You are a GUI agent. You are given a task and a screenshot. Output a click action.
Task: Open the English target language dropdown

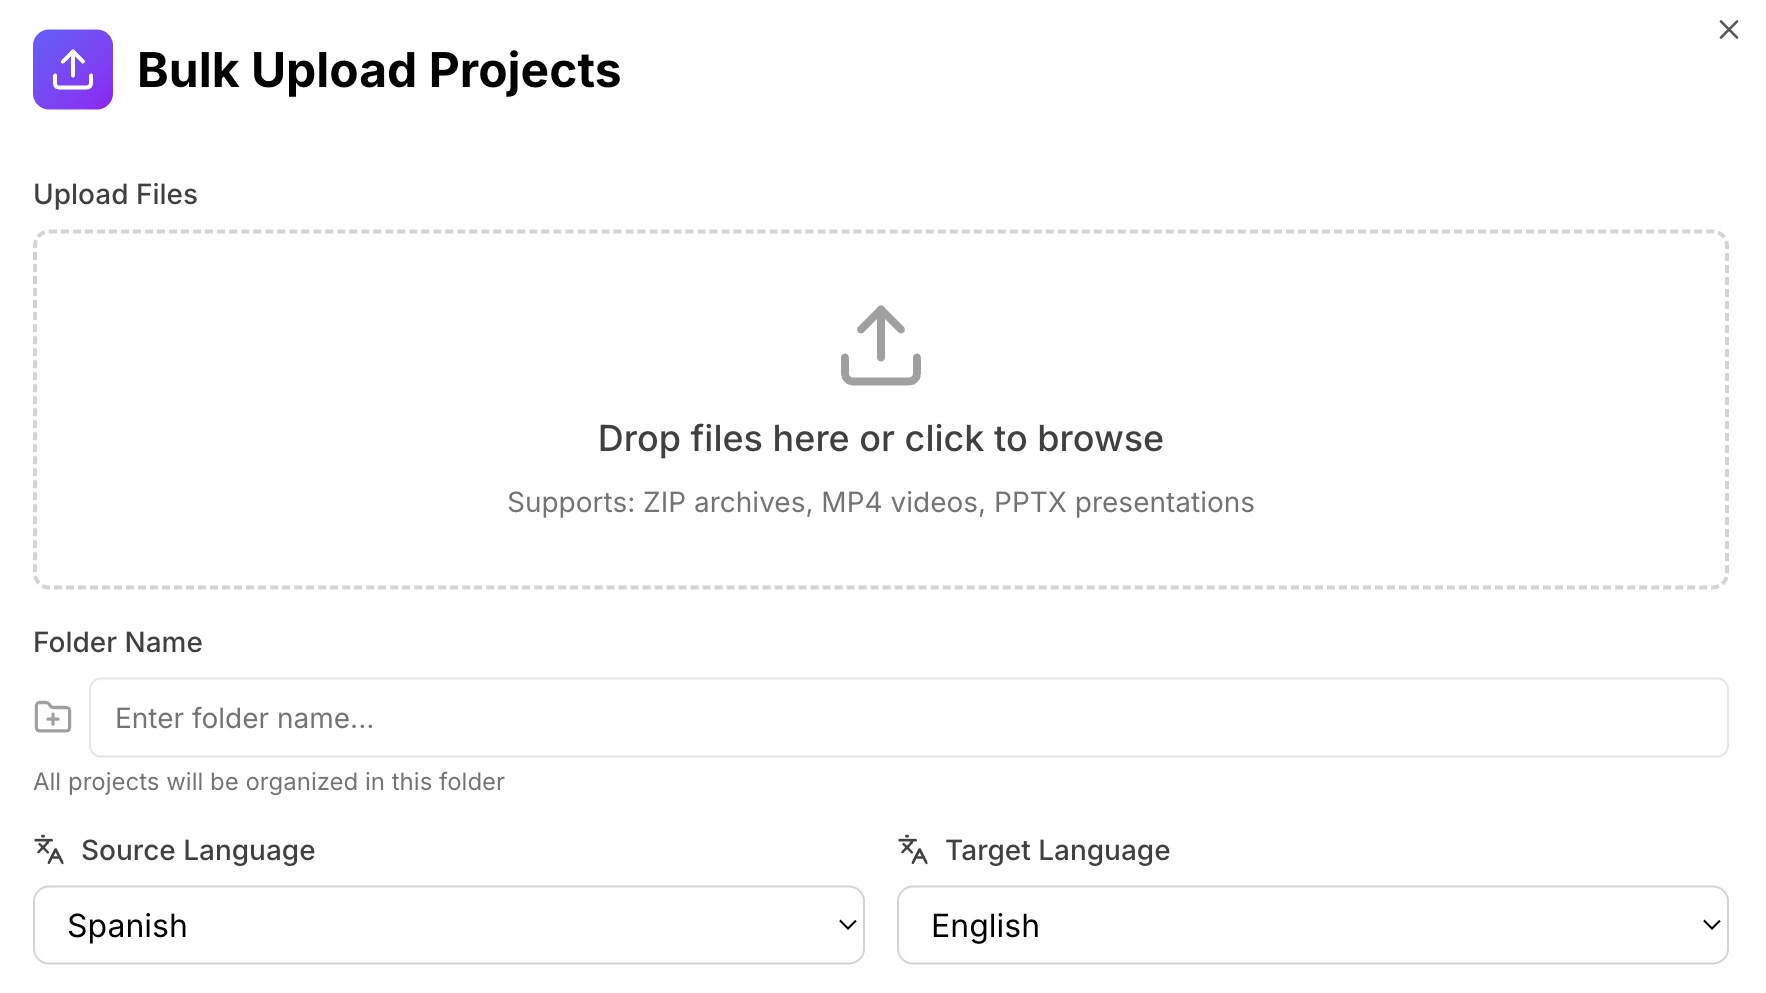tap(1313, 925)
